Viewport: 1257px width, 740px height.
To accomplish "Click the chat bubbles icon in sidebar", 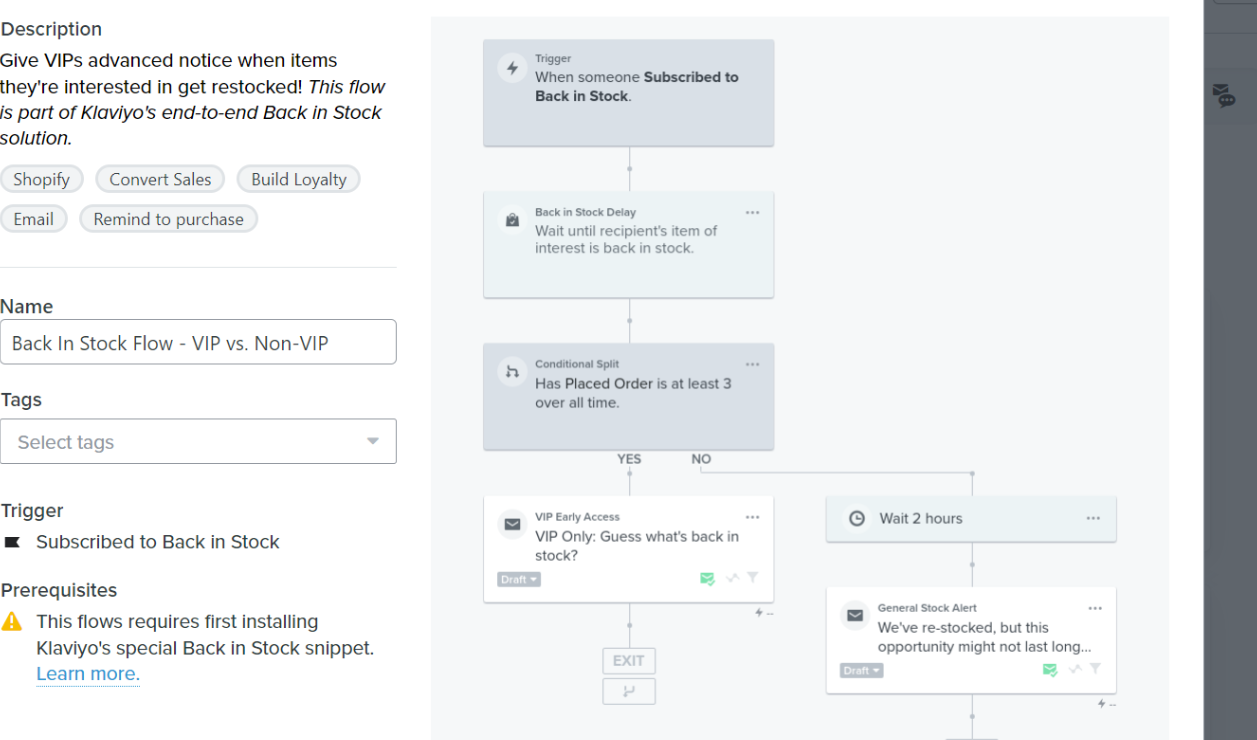I will [x=1224, y=96].
